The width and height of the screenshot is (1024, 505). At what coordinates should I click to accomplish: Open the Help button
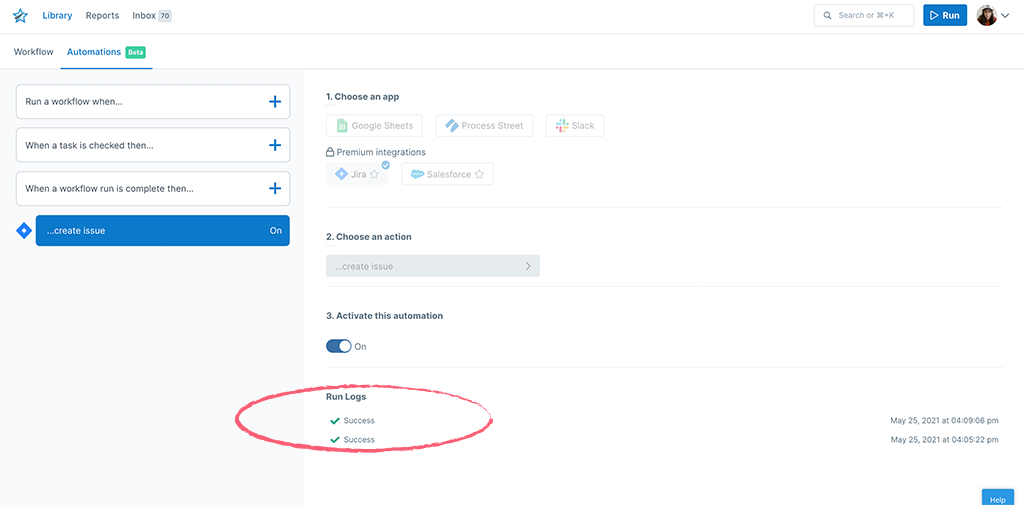click(x=998, y=498)
